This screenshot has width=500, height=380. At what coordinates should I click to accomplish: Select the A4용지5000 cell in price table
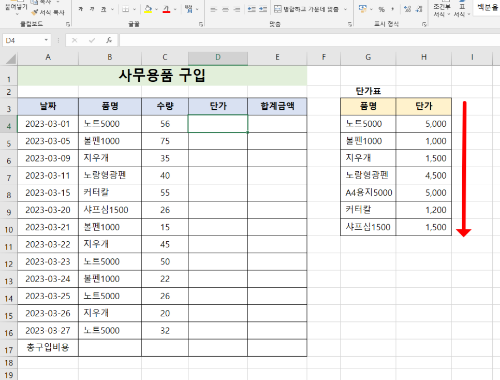tap(368, 193)
